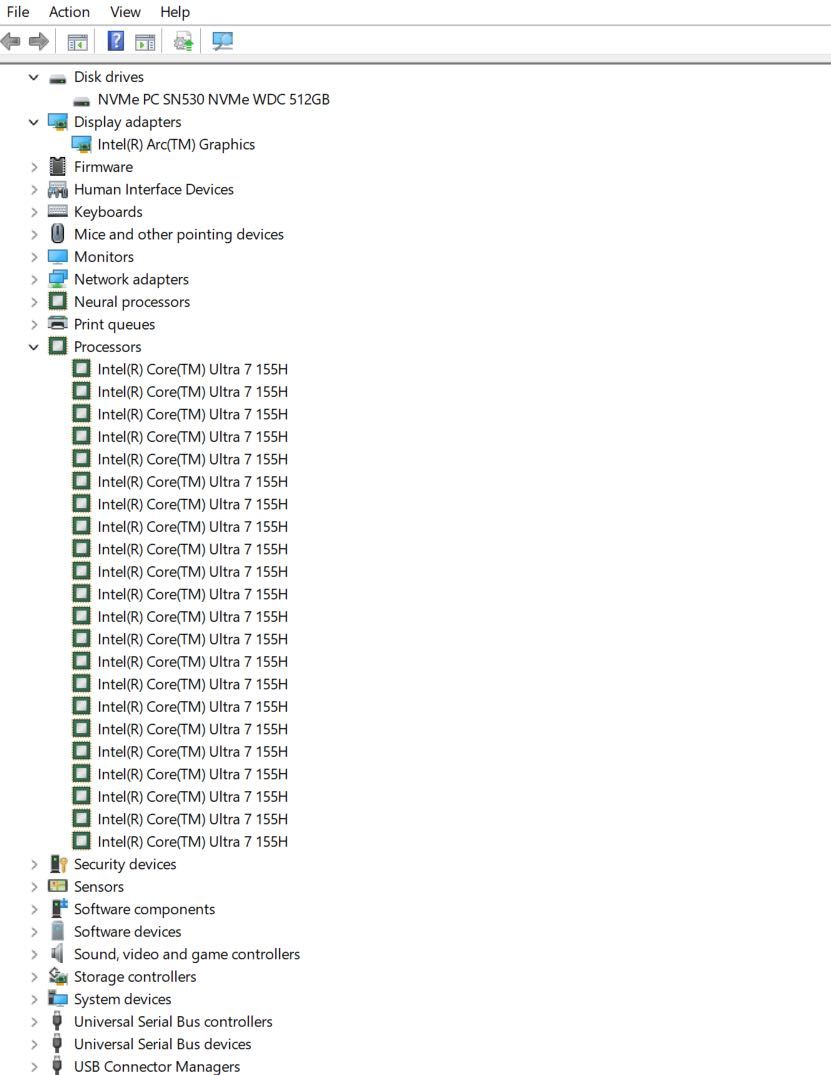Expand the USB Connector Managers node

point(34,1067)
